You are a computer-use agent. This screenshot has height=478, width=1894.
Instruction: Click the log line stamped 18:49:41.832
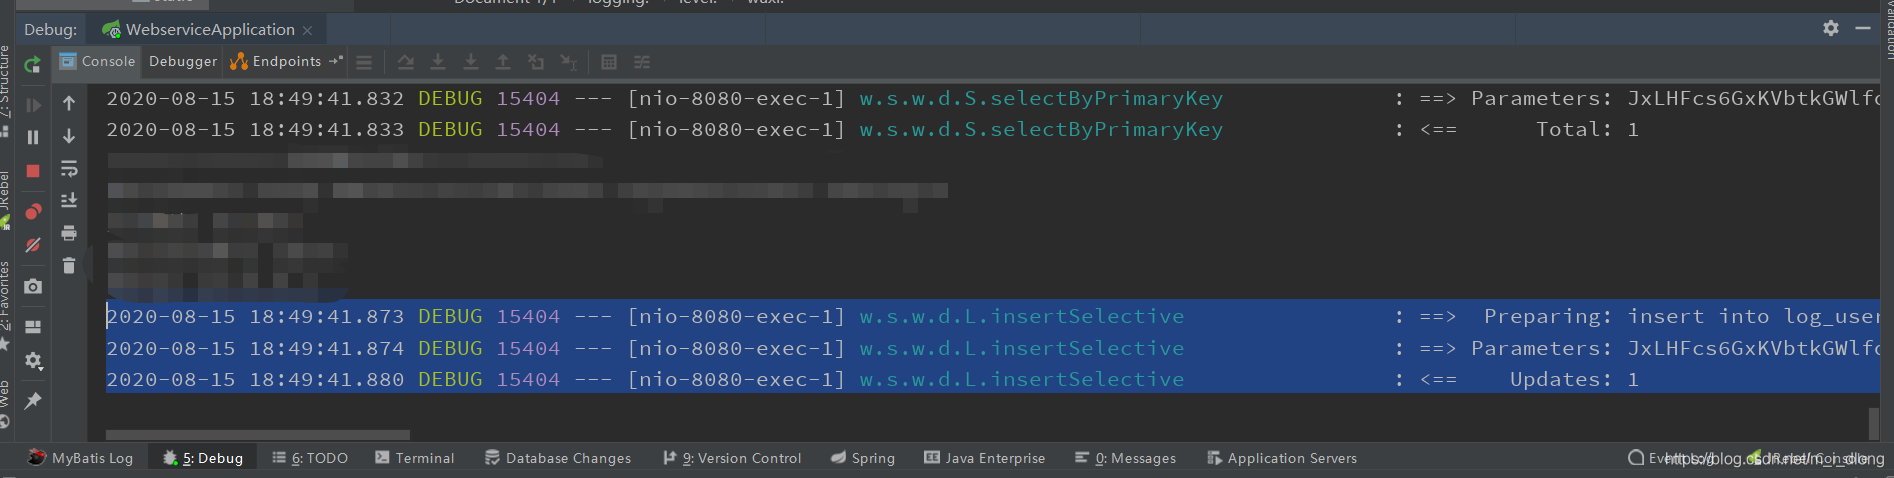tap(993, 98)
